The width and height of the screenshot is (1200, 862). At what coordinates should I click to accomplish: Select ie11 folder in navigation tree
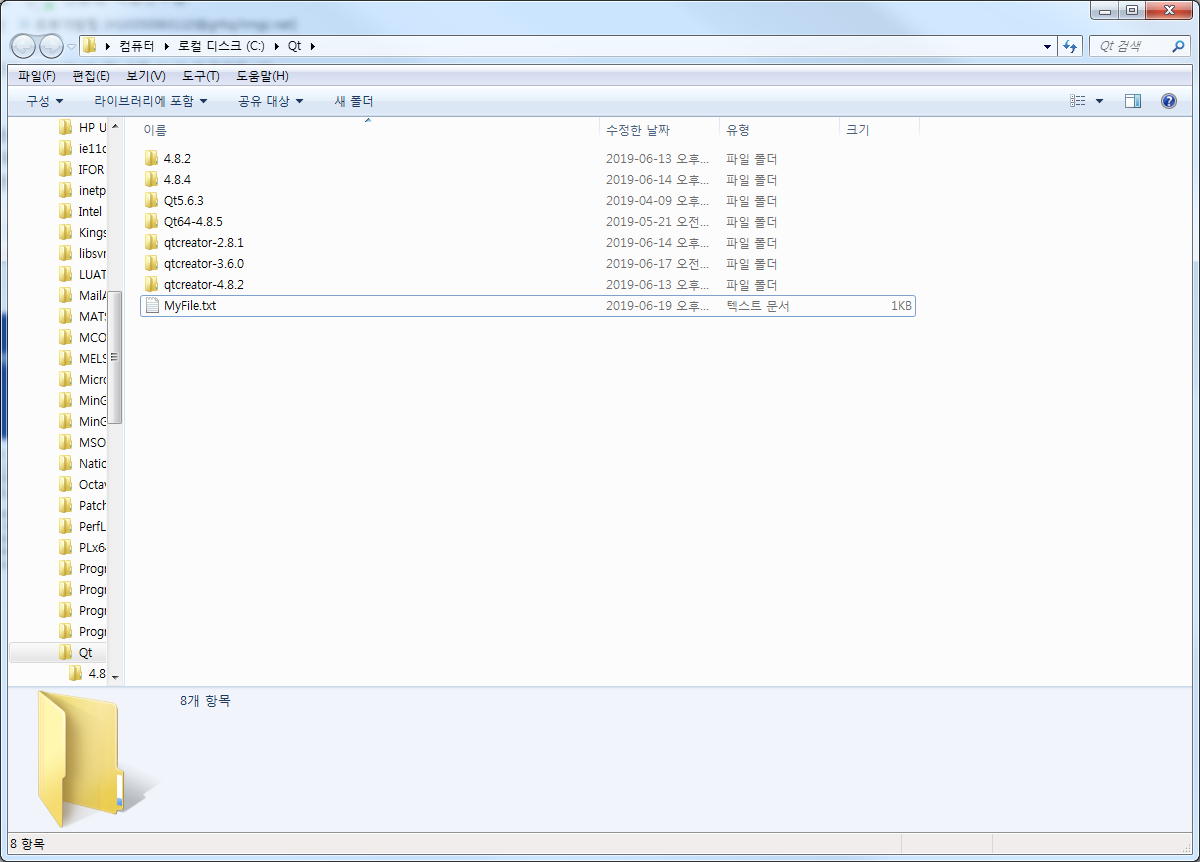[81, 148]
